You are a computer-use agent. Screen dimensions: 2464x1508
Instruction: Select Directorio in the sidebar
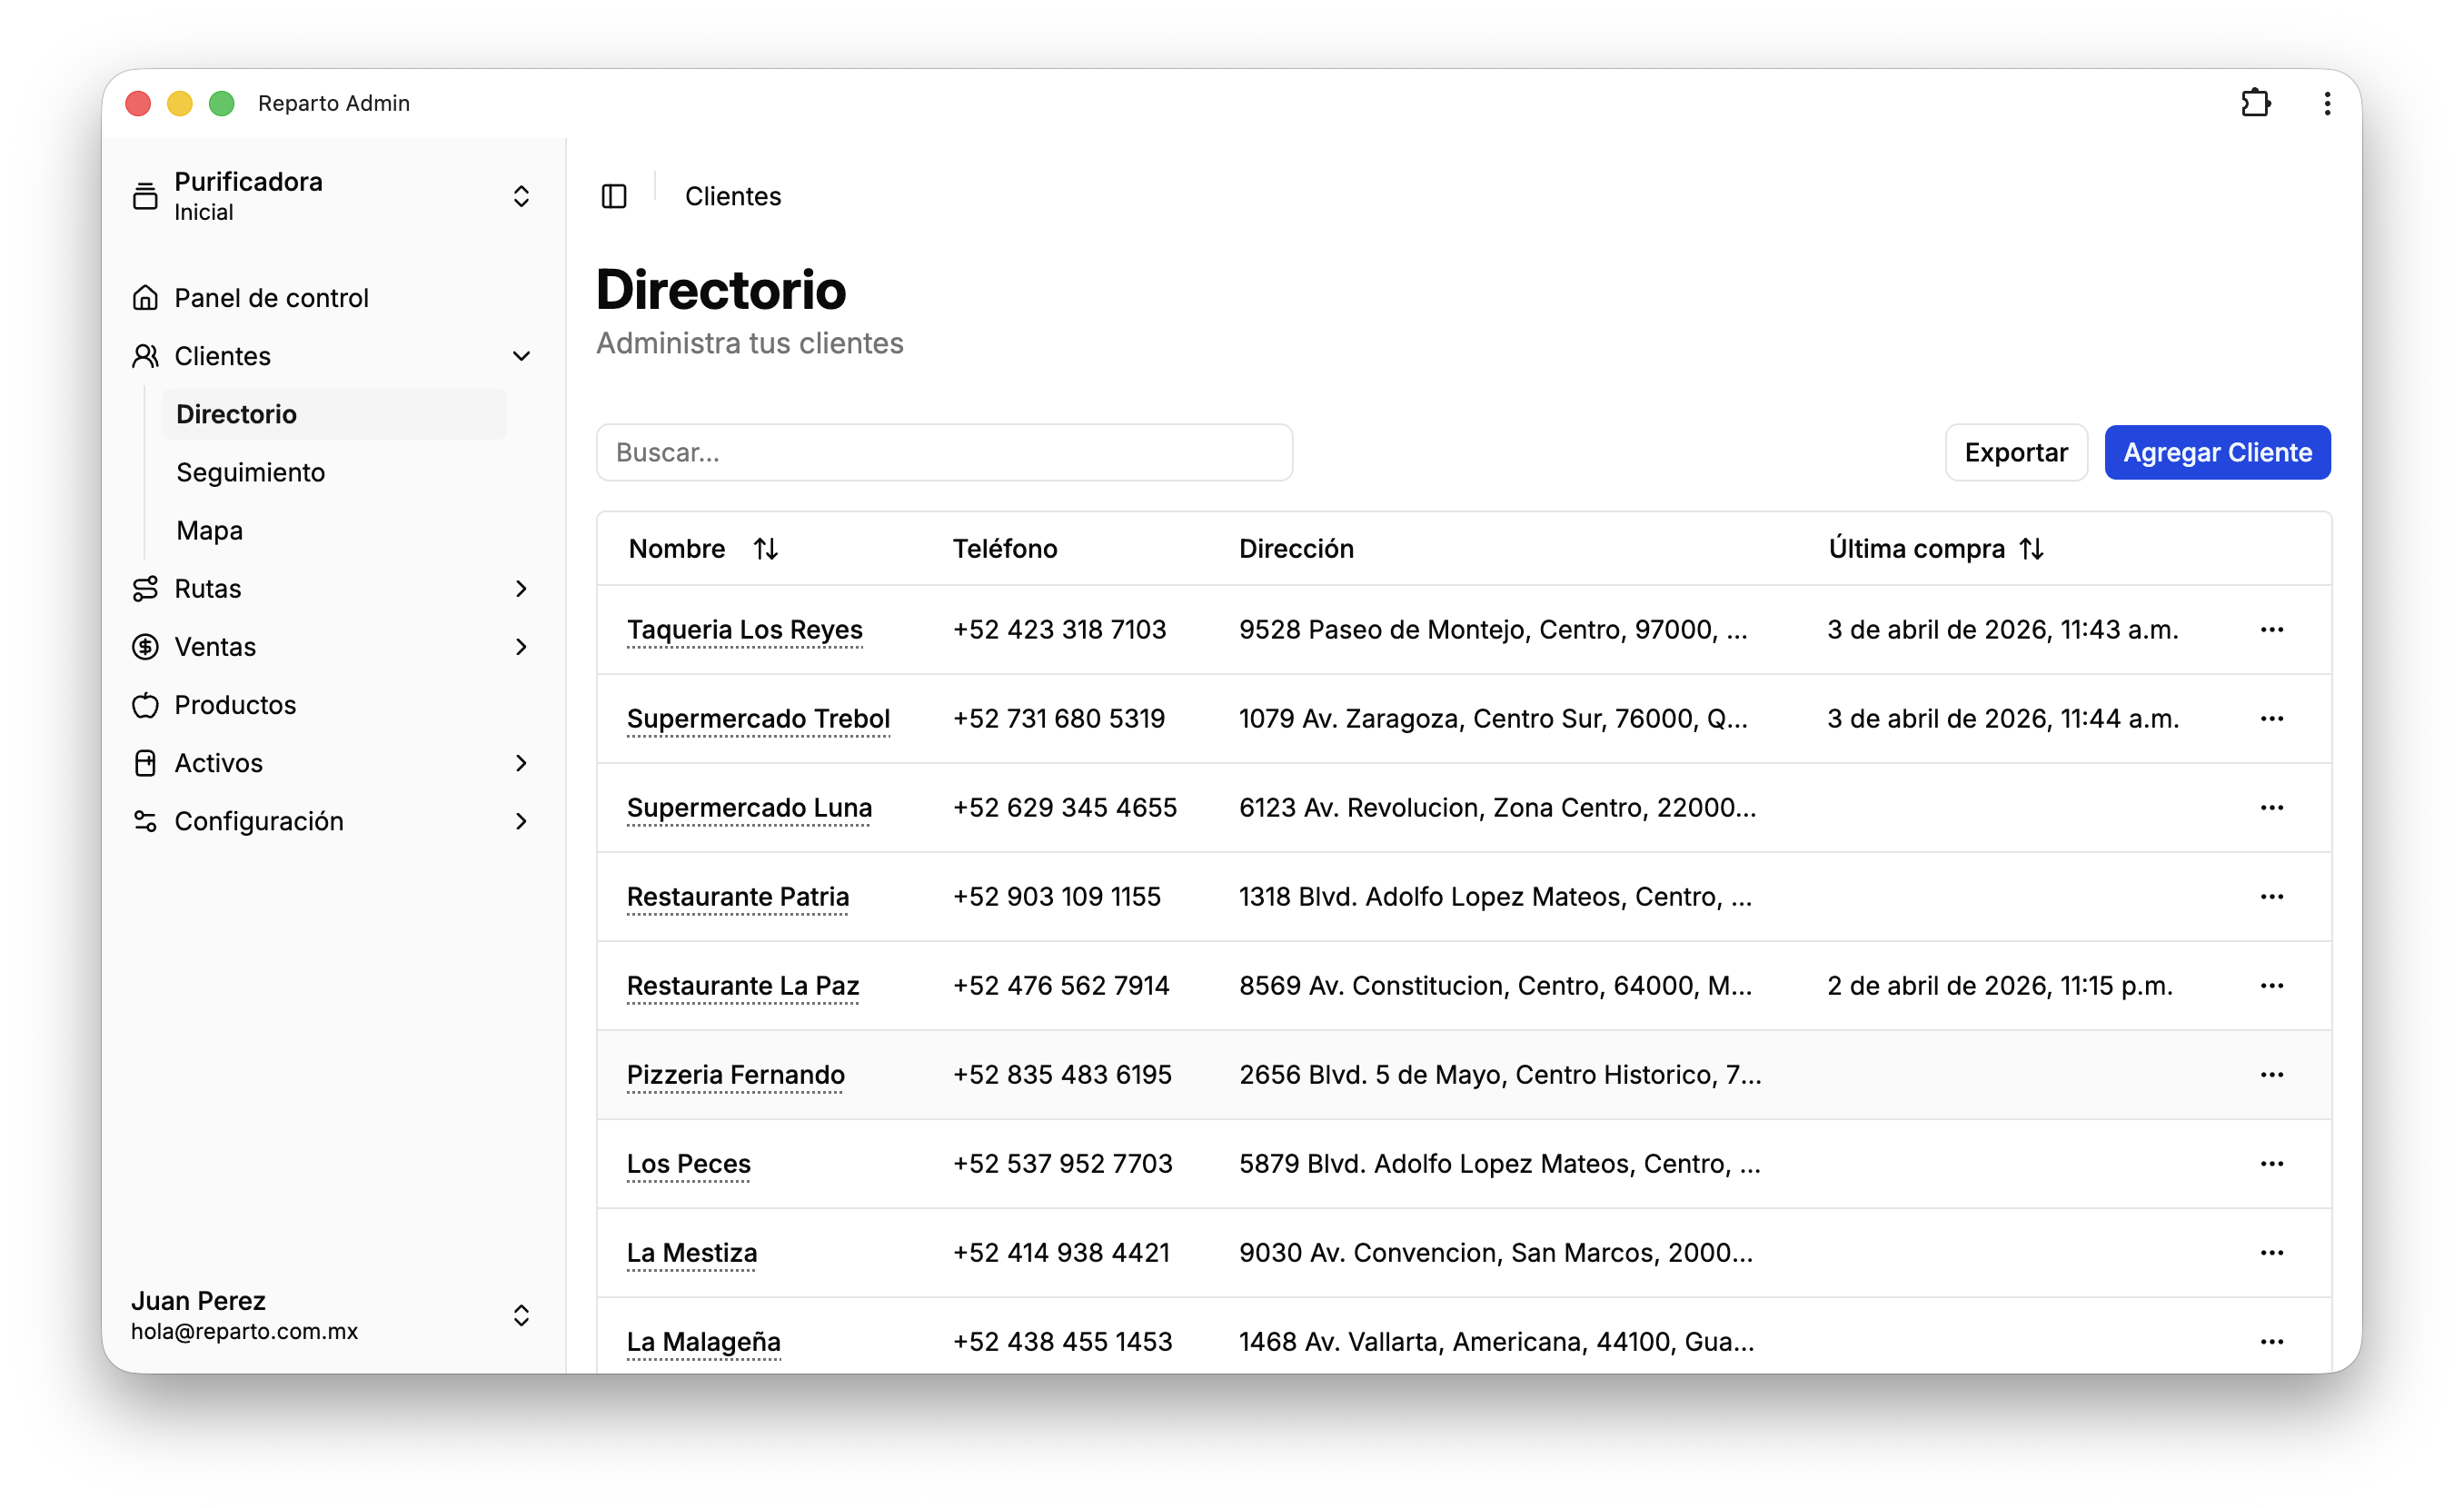coord(334,414)
